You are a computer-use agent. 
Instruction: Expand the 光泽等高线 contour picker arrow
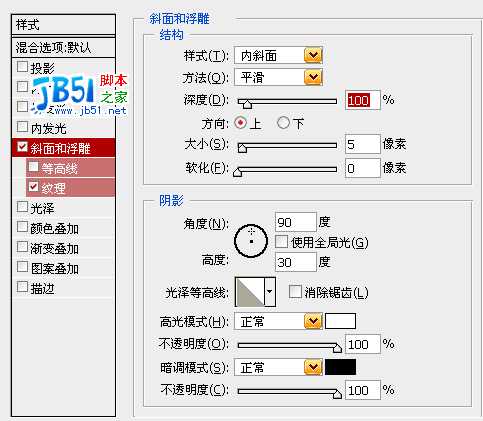click(270, 292)
